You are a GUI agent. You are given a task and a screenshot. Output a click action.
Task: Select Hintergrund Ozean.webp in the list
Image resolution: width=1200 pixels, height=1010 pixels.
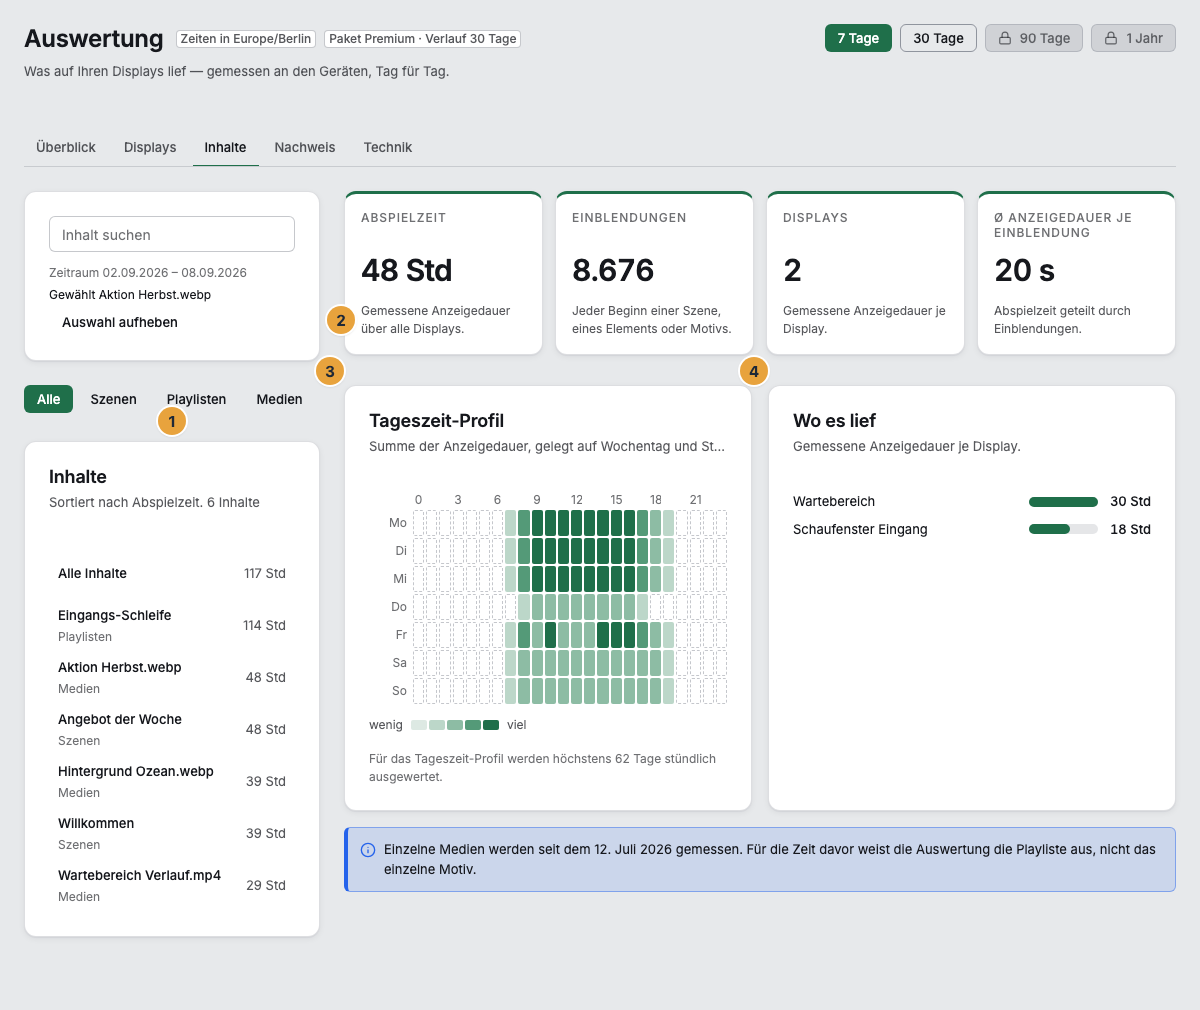172,781
